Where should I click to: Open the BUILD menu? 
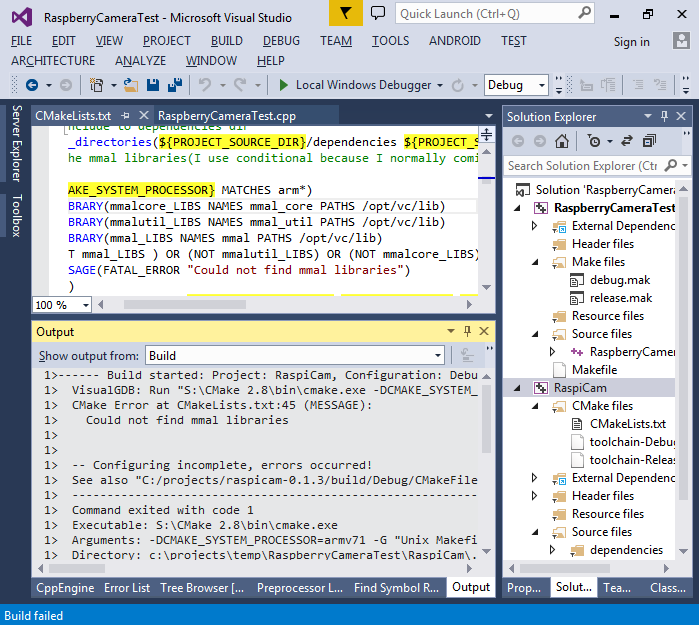tap(226, 41)
